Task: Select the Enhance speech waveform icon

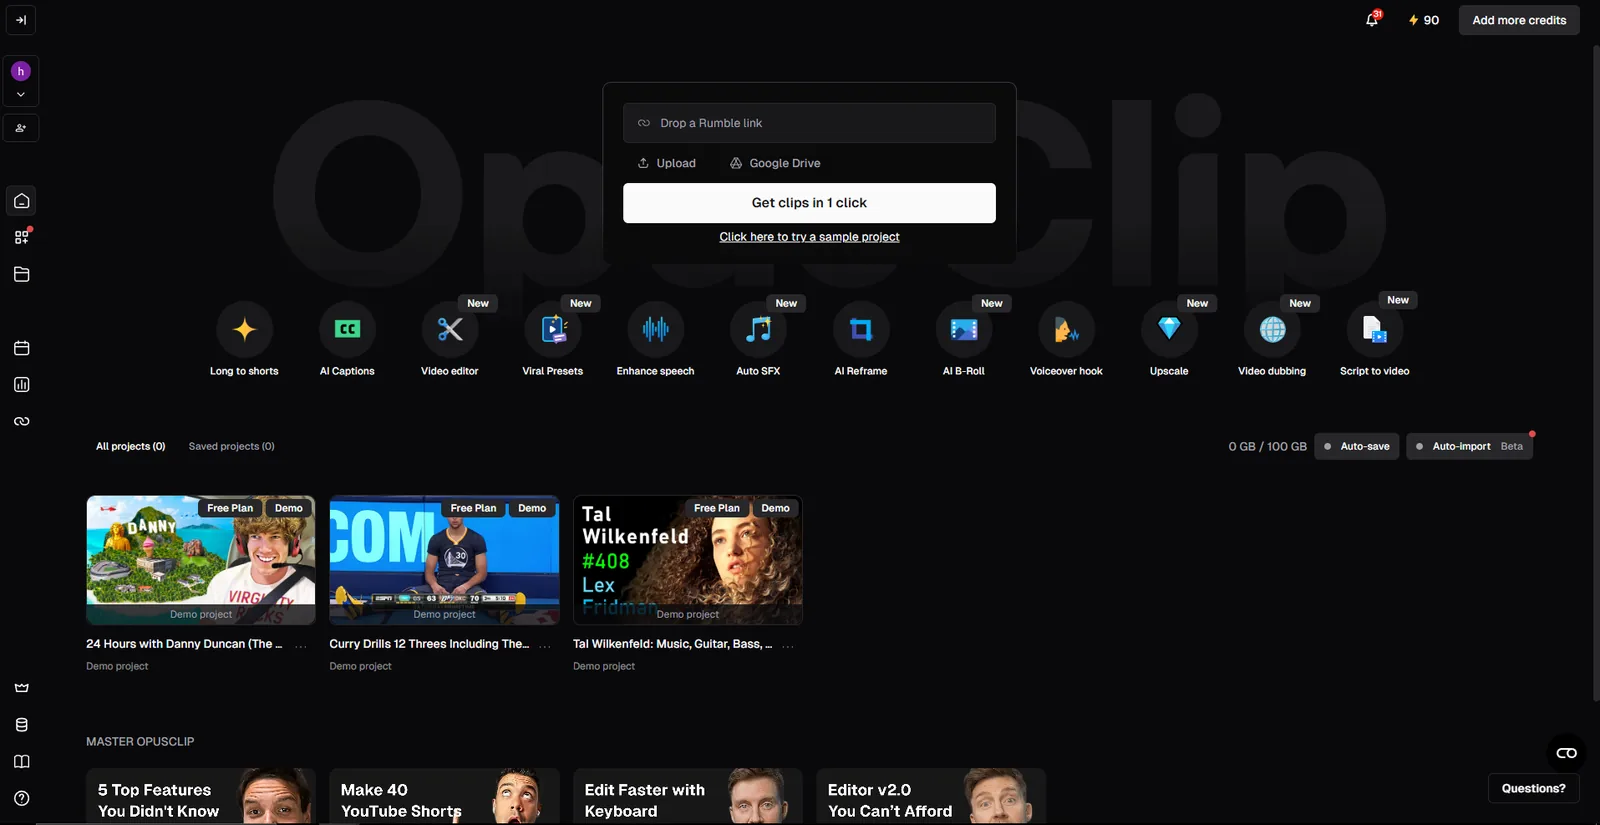Action: (656, 330)
